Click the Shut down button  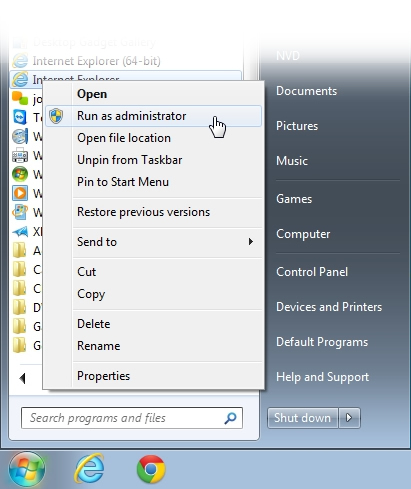tap(302, 418)
